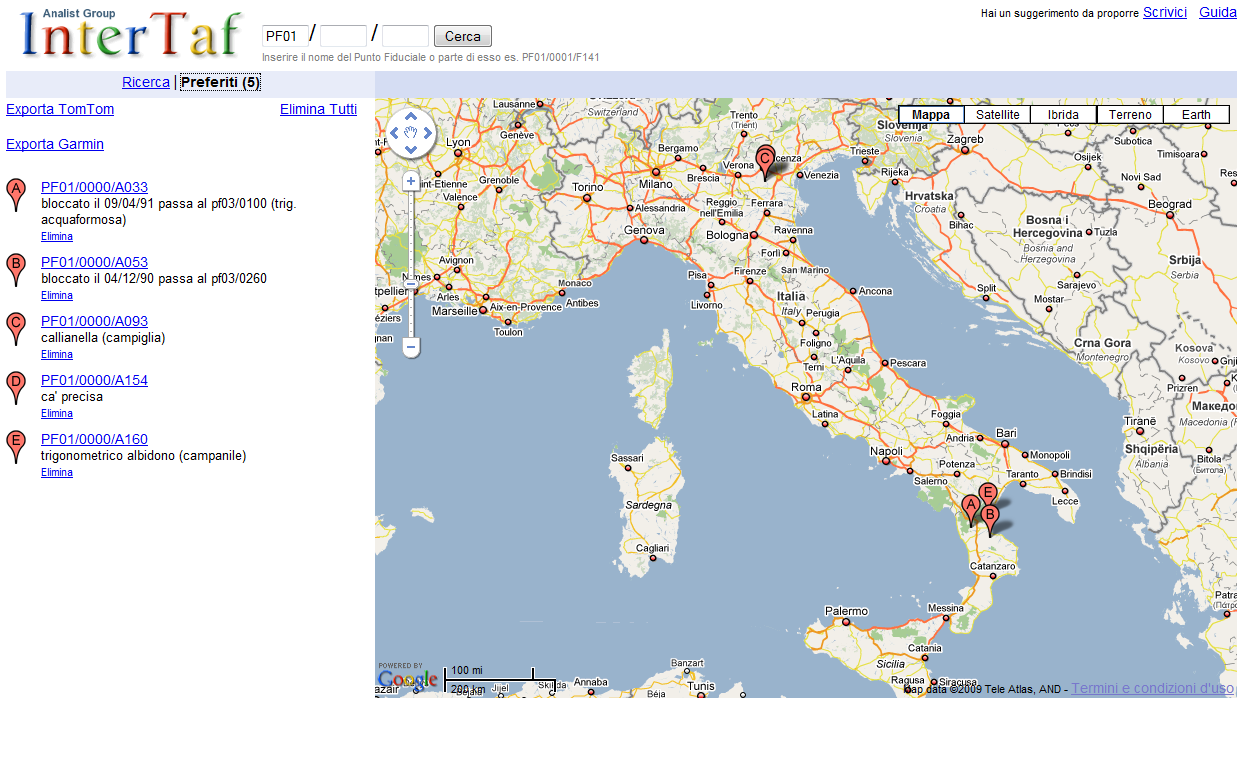Click the text 'callianella (campiglia)'
This screenshot has height=779, width=1245.
pos(103,338)
